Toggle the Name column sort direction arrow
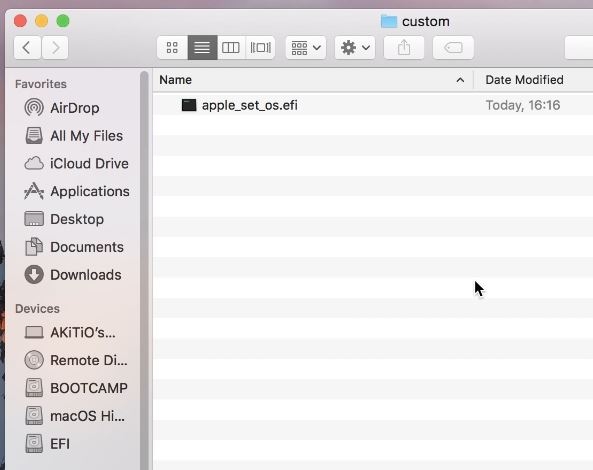Image resolution: width=593 pixels, height=470 pixels. click(460, 80)
